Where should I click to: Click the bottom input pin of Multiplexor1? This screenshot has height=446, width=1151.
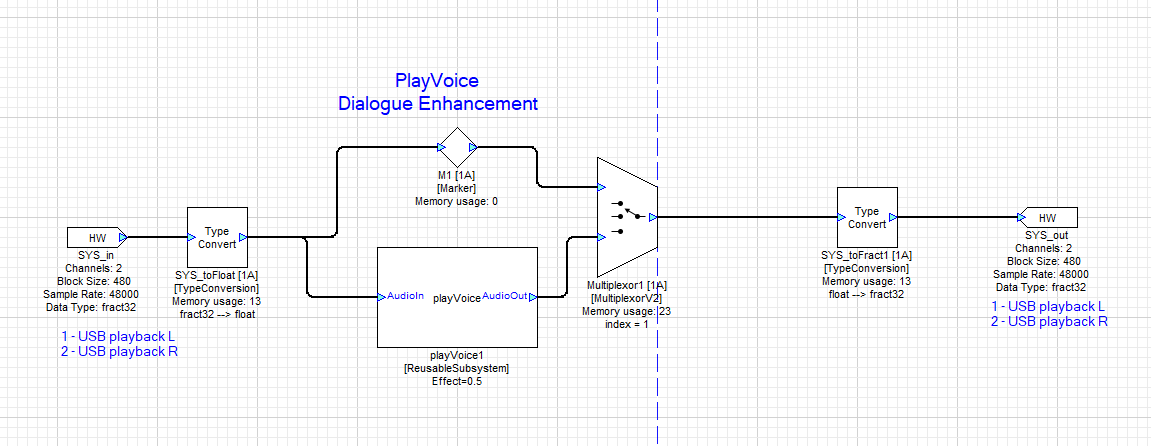tap(602, 237)
